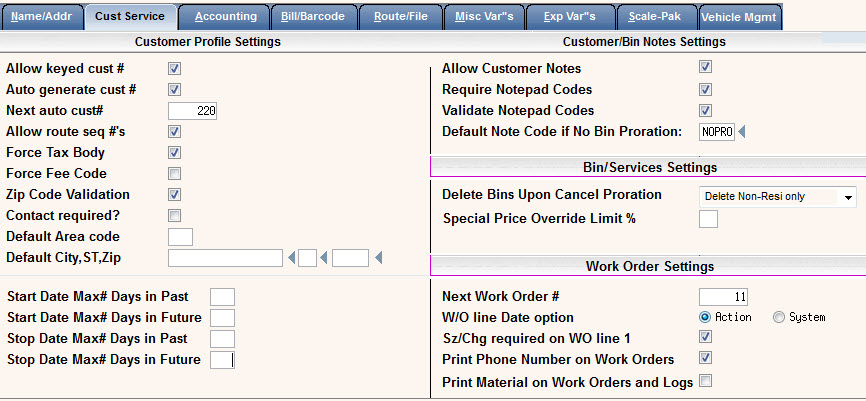Click the Customer Profile Settings heading
Image resolution: width=866 pixels, height=401 pixels.
208,42
